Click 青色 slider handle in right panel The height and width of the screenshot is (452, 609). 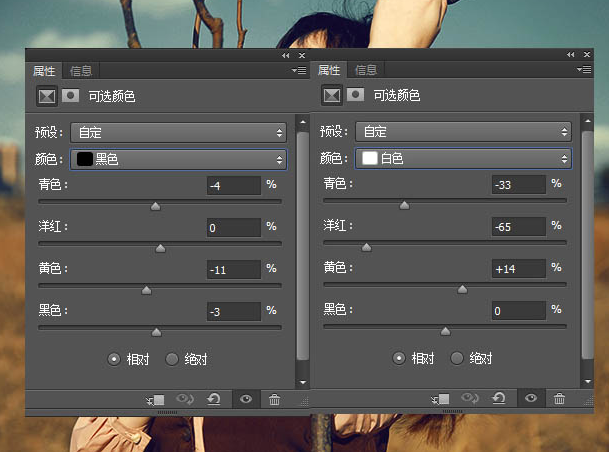pos(404,205)
